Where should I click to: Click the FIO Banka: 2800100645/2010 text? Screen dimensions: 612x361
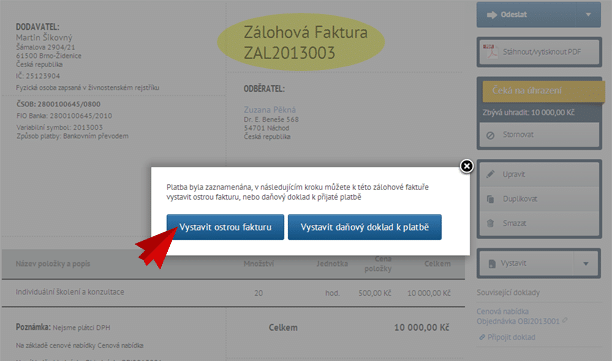[x=64, y=116]
